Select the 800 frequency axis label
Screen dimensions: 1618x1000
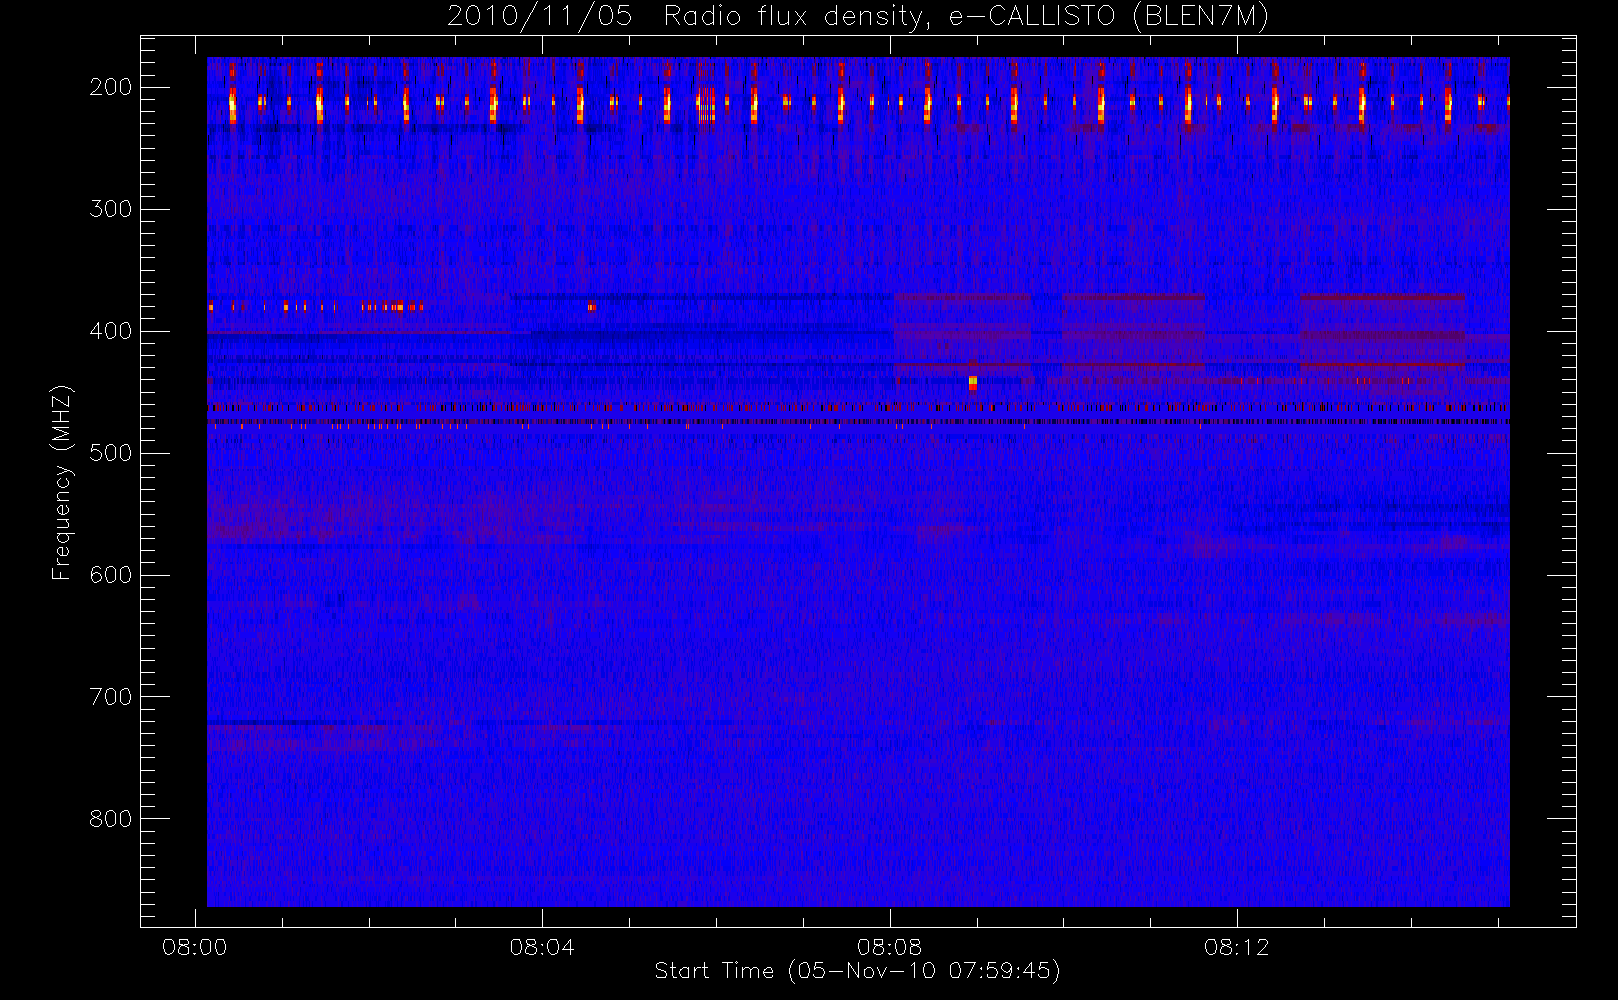click(111, 819)
